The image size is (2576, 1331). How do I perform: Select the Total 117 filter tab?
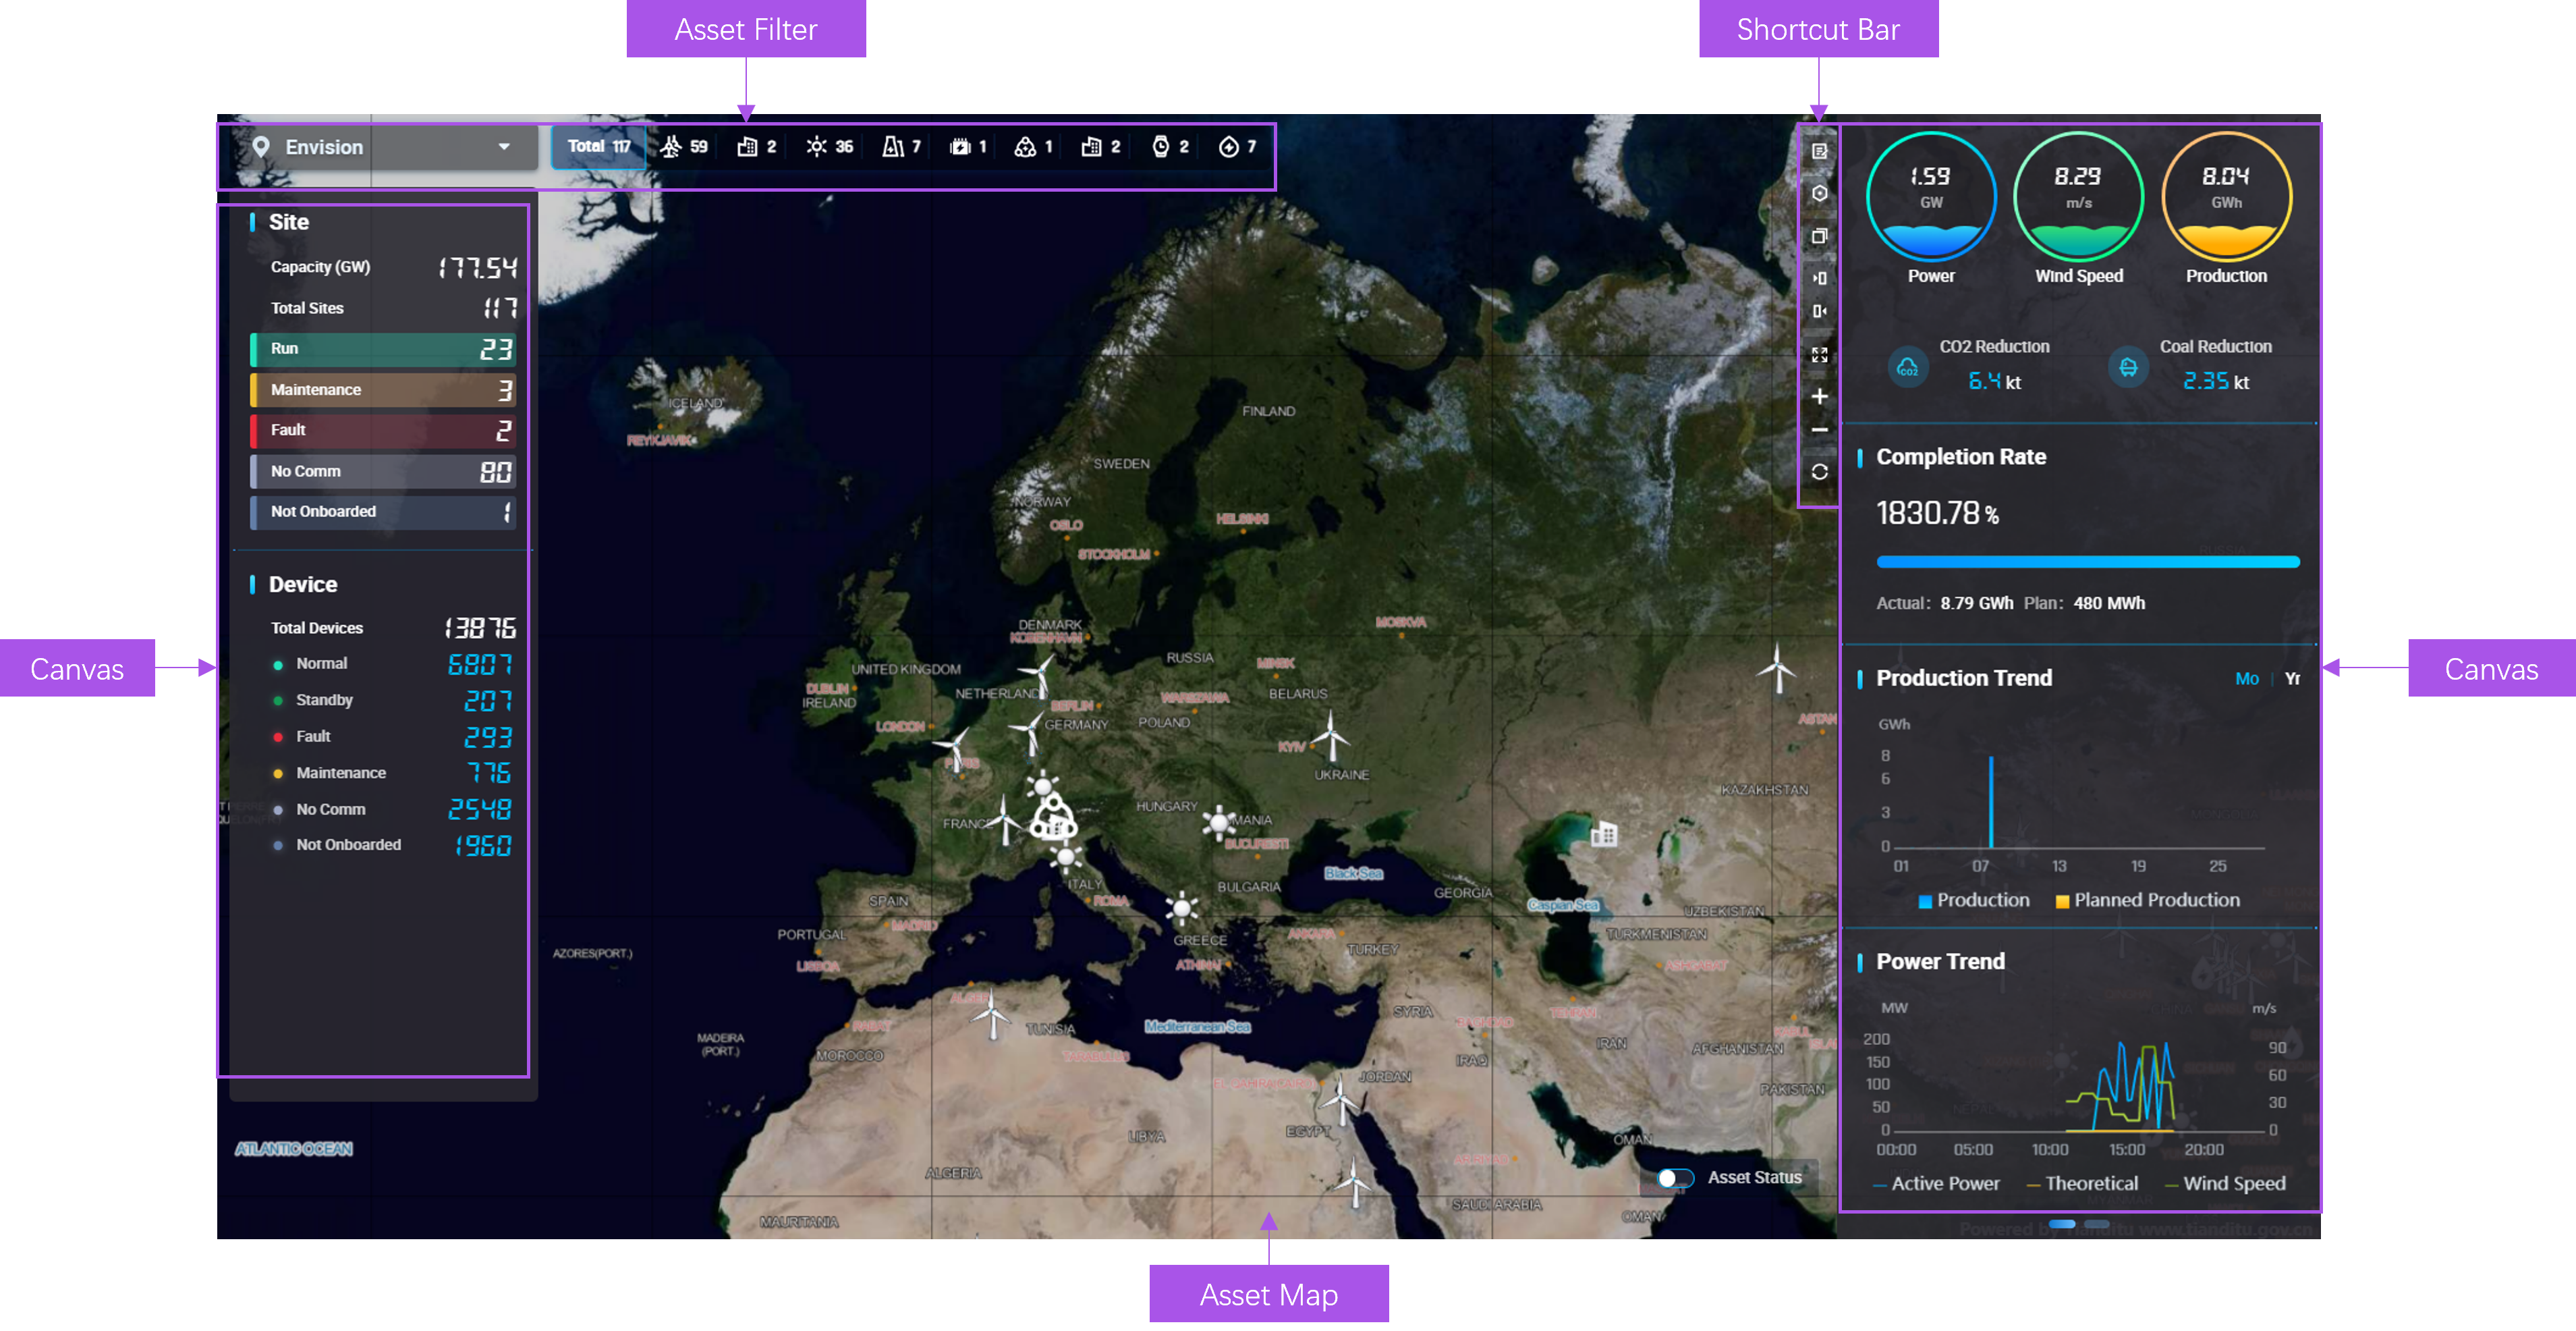pos(598,147)
